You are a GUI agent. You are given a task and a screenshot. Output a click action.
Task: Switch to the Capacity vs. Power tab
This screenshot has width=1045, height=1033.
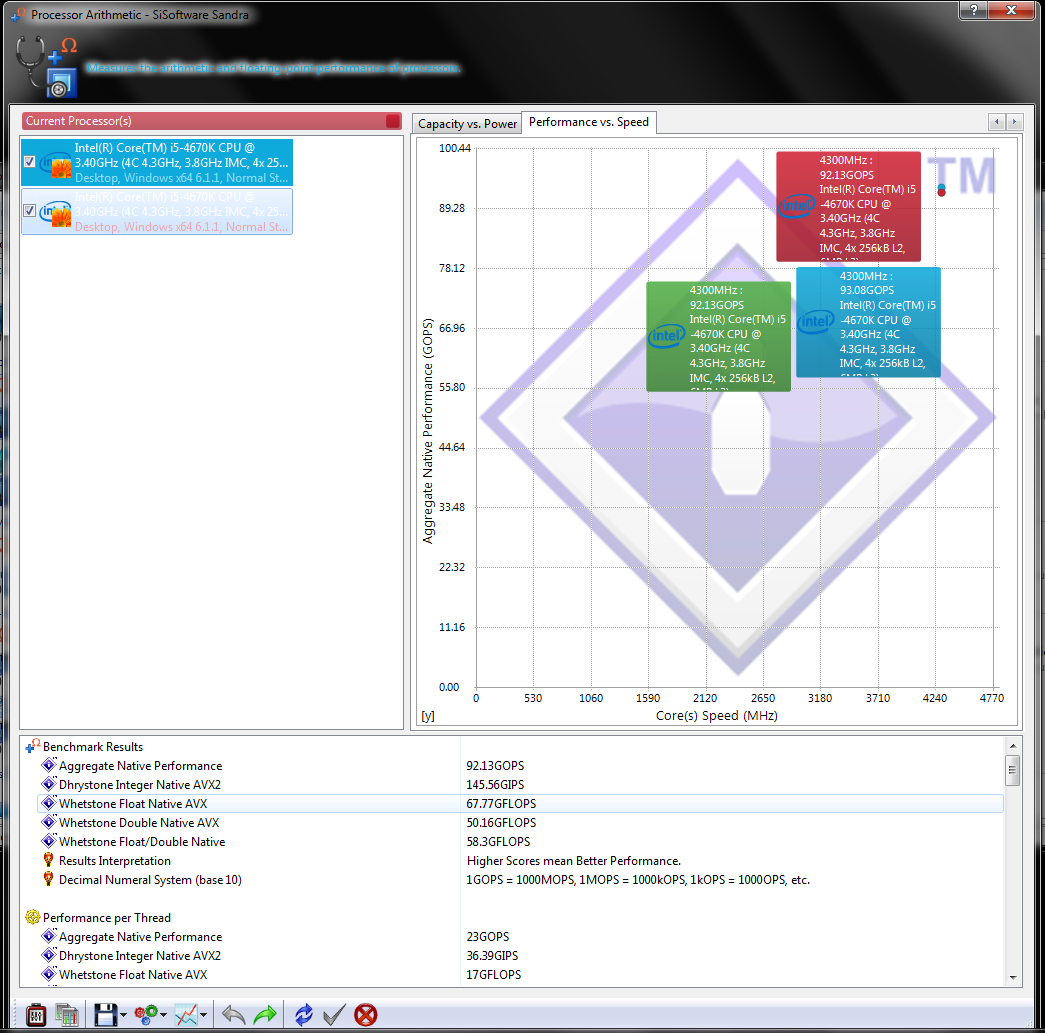[x=467, y=124]
